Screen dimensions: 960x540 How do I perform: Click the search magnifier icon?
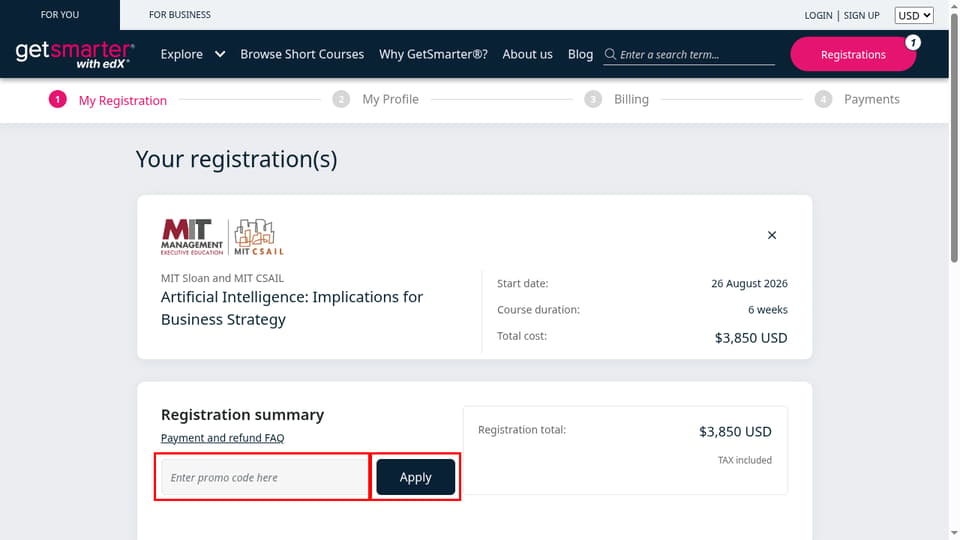coord(610,54)
